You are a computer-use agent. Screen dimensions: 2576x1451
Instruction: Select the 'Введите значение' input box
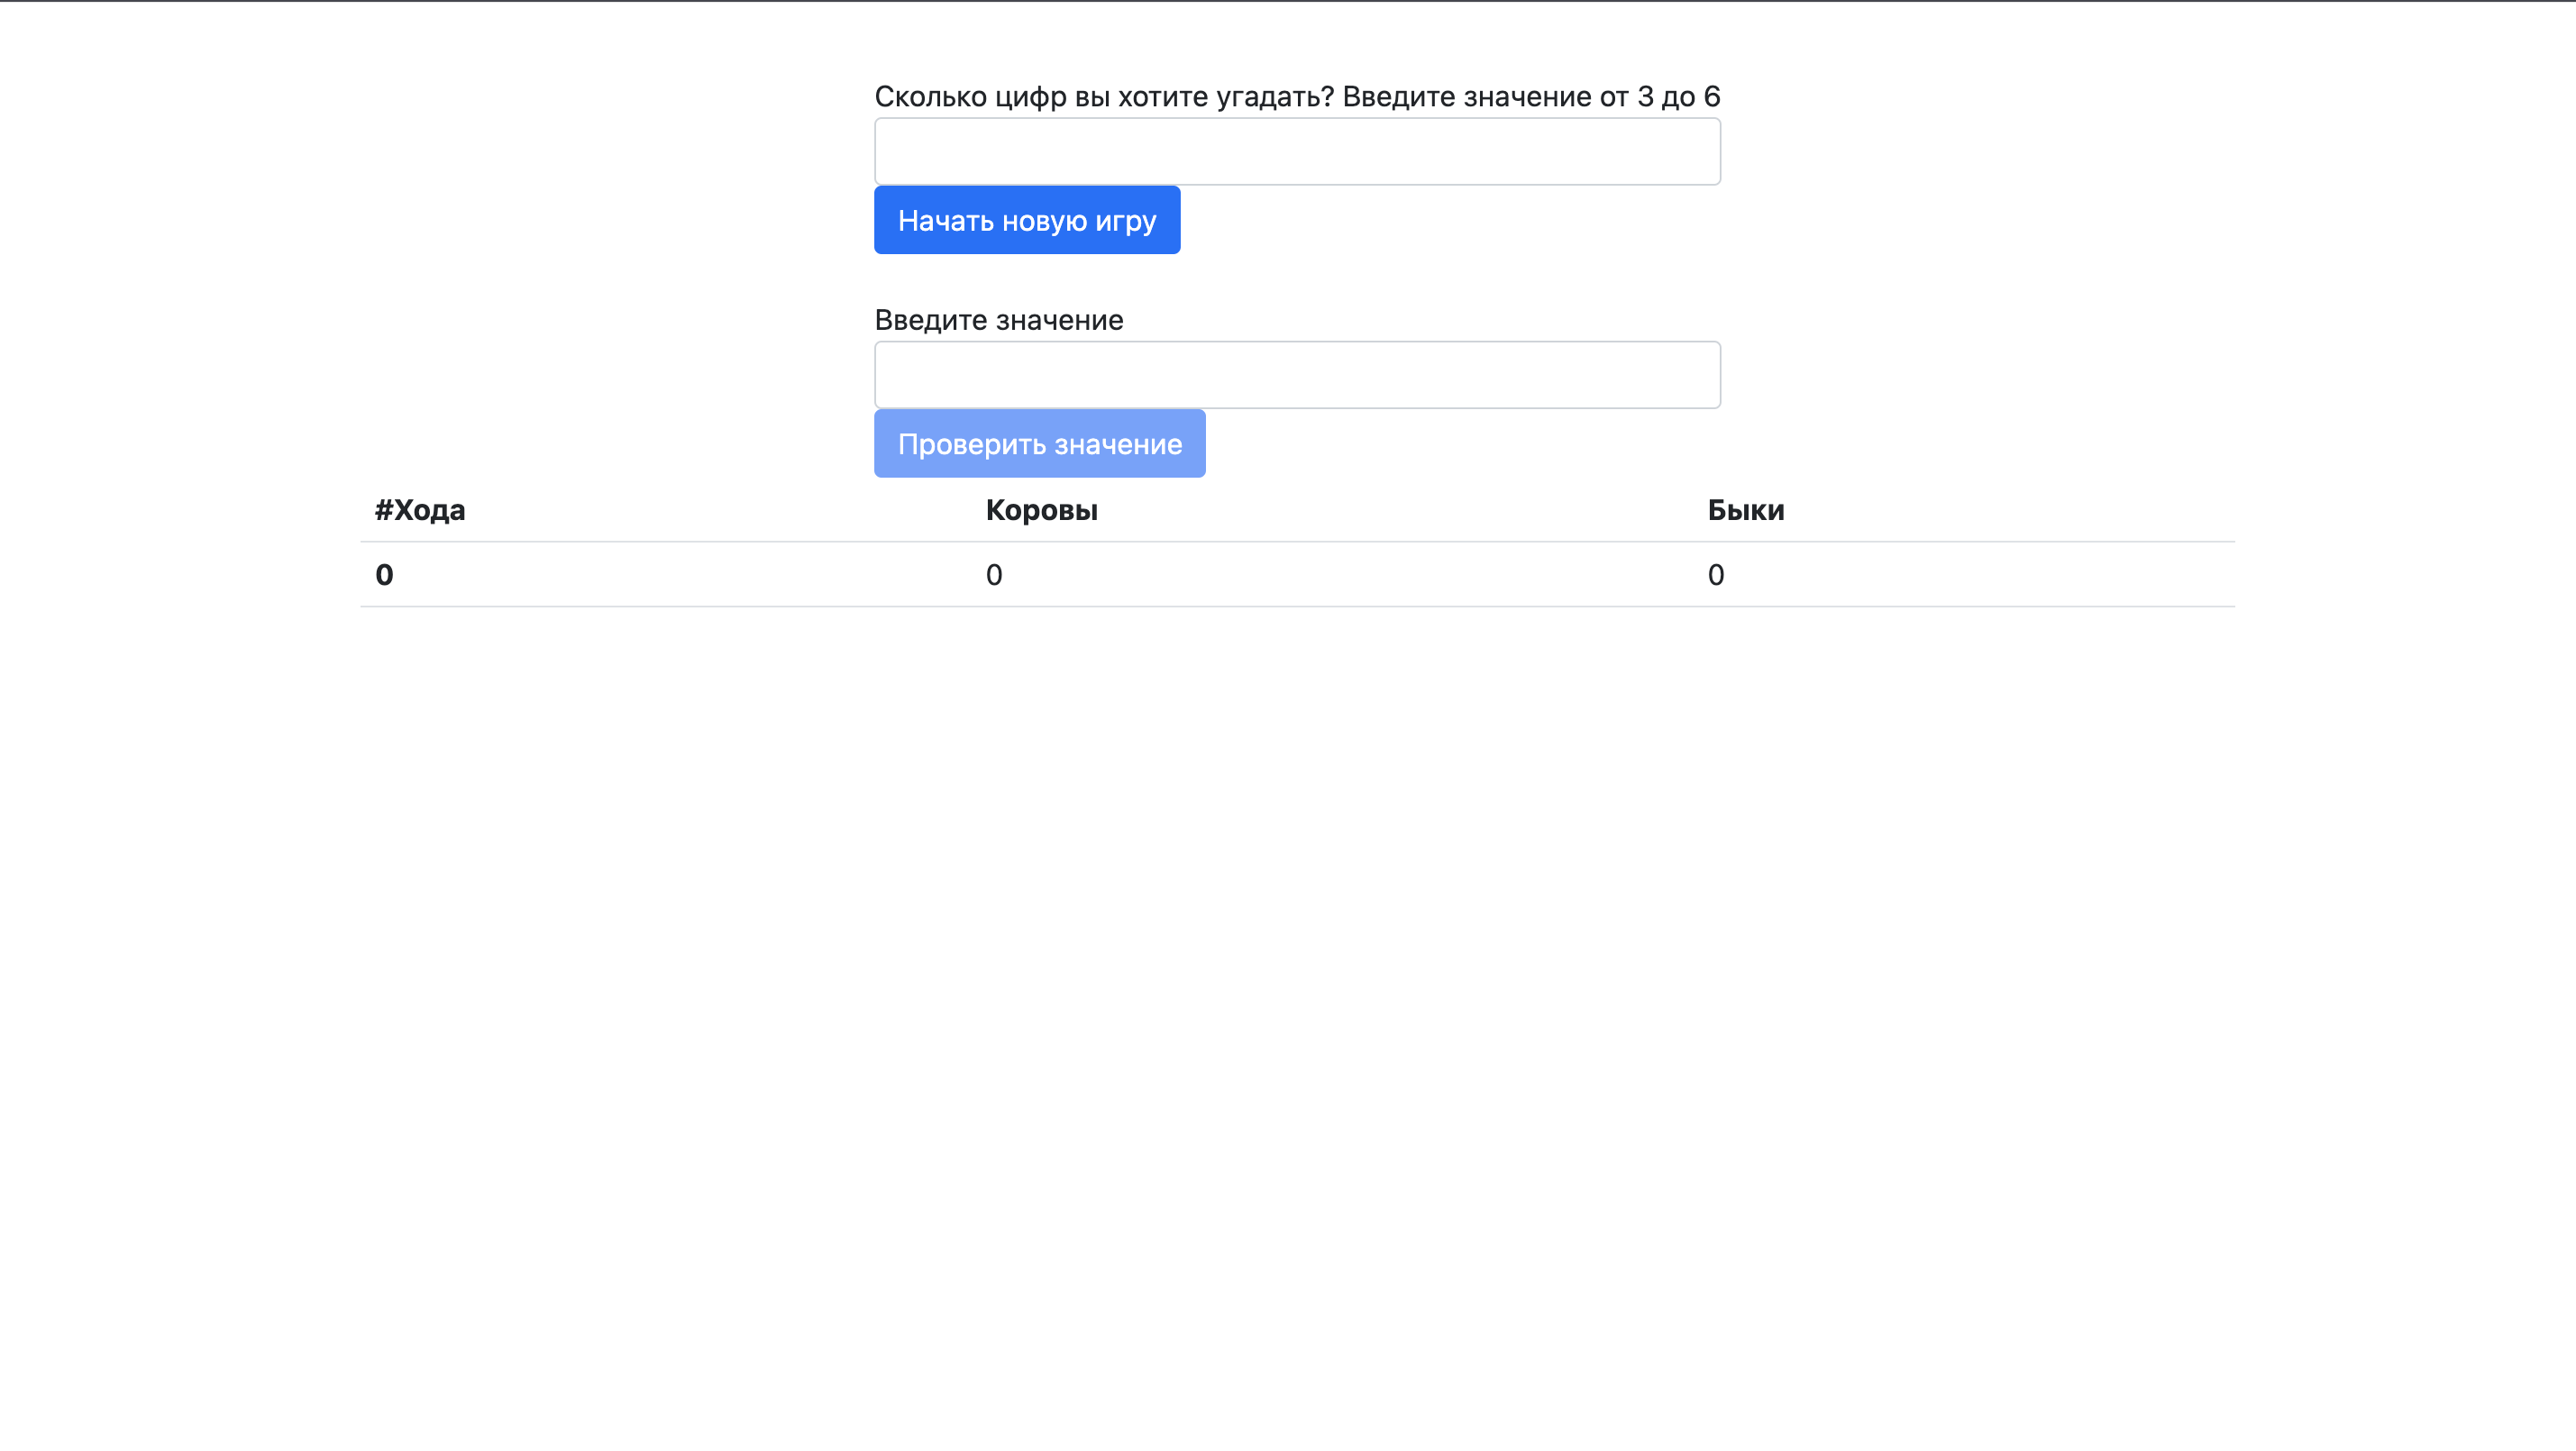coord(1297,374)
